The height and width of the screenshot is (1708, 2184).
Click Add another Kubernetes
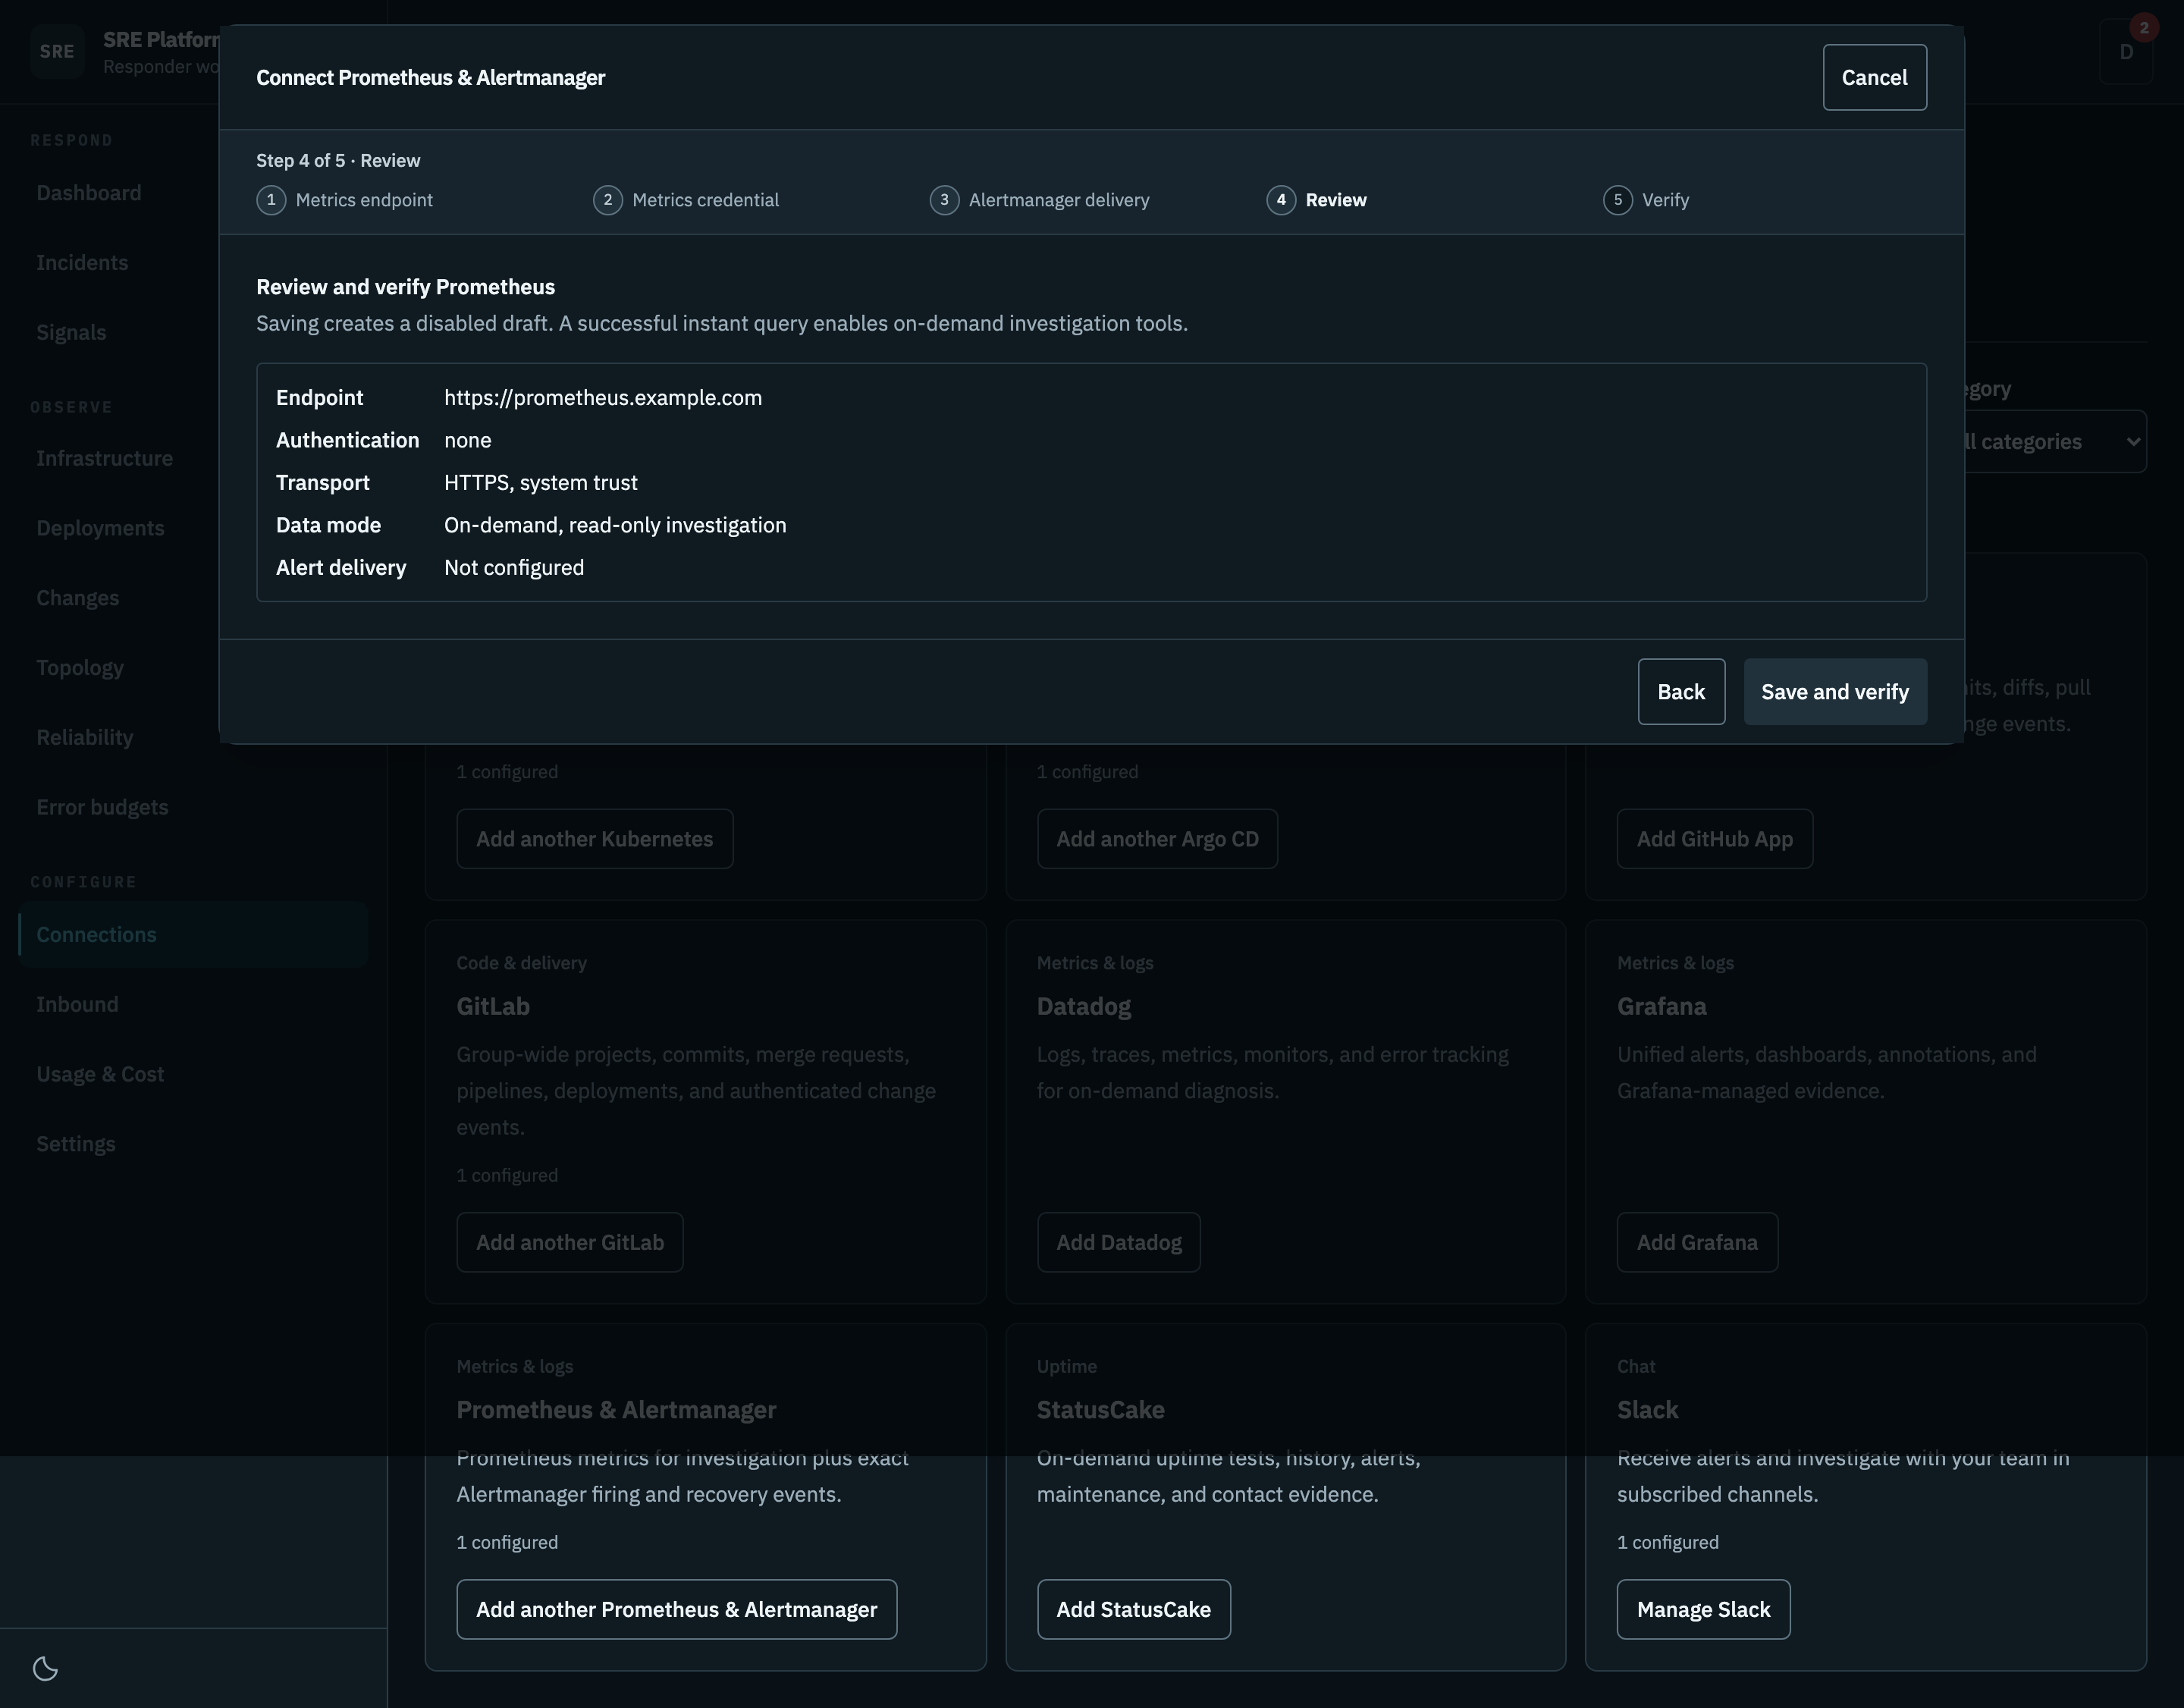[x=595, y=838]
